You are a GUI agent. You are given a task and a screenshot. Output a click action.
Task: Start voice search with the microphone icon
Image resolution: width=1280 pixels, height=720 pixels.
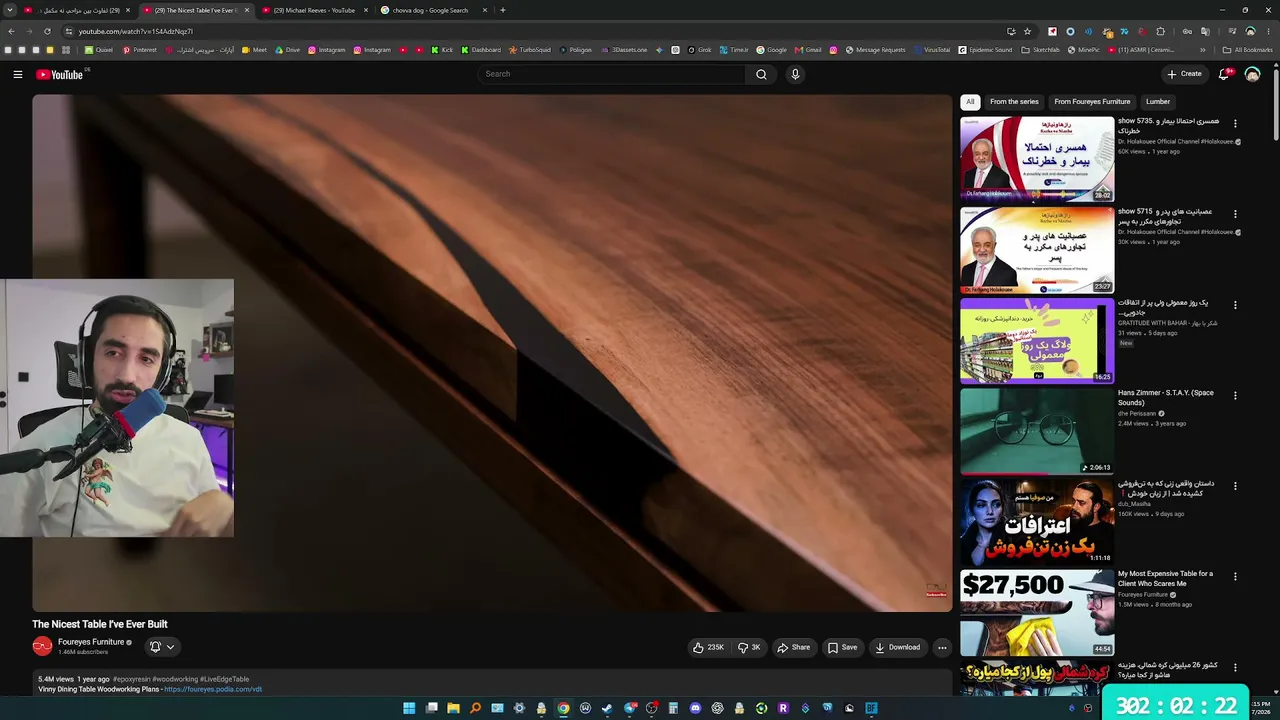tap(795, 74)
